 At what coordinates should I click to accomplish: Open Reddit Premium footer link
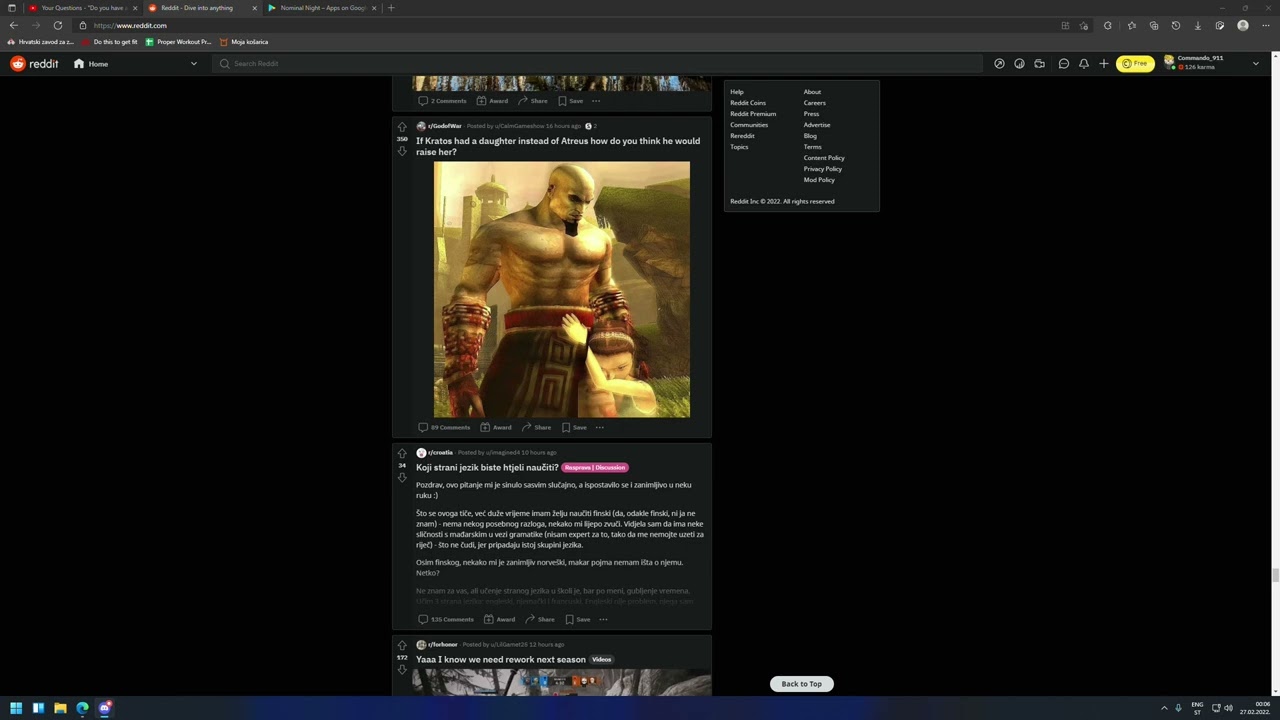(x=753, y=114)
